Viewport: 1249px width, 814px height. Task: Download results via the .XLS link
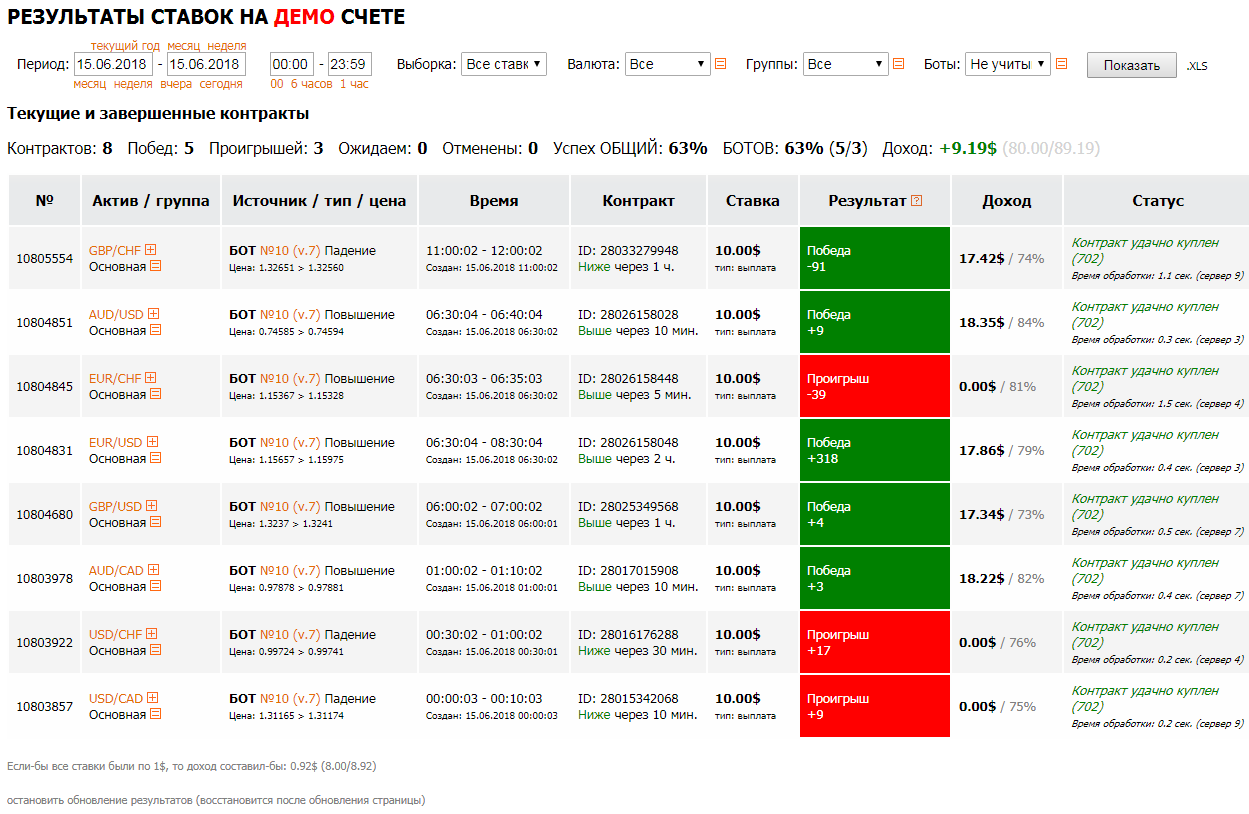coord(1197,66)
